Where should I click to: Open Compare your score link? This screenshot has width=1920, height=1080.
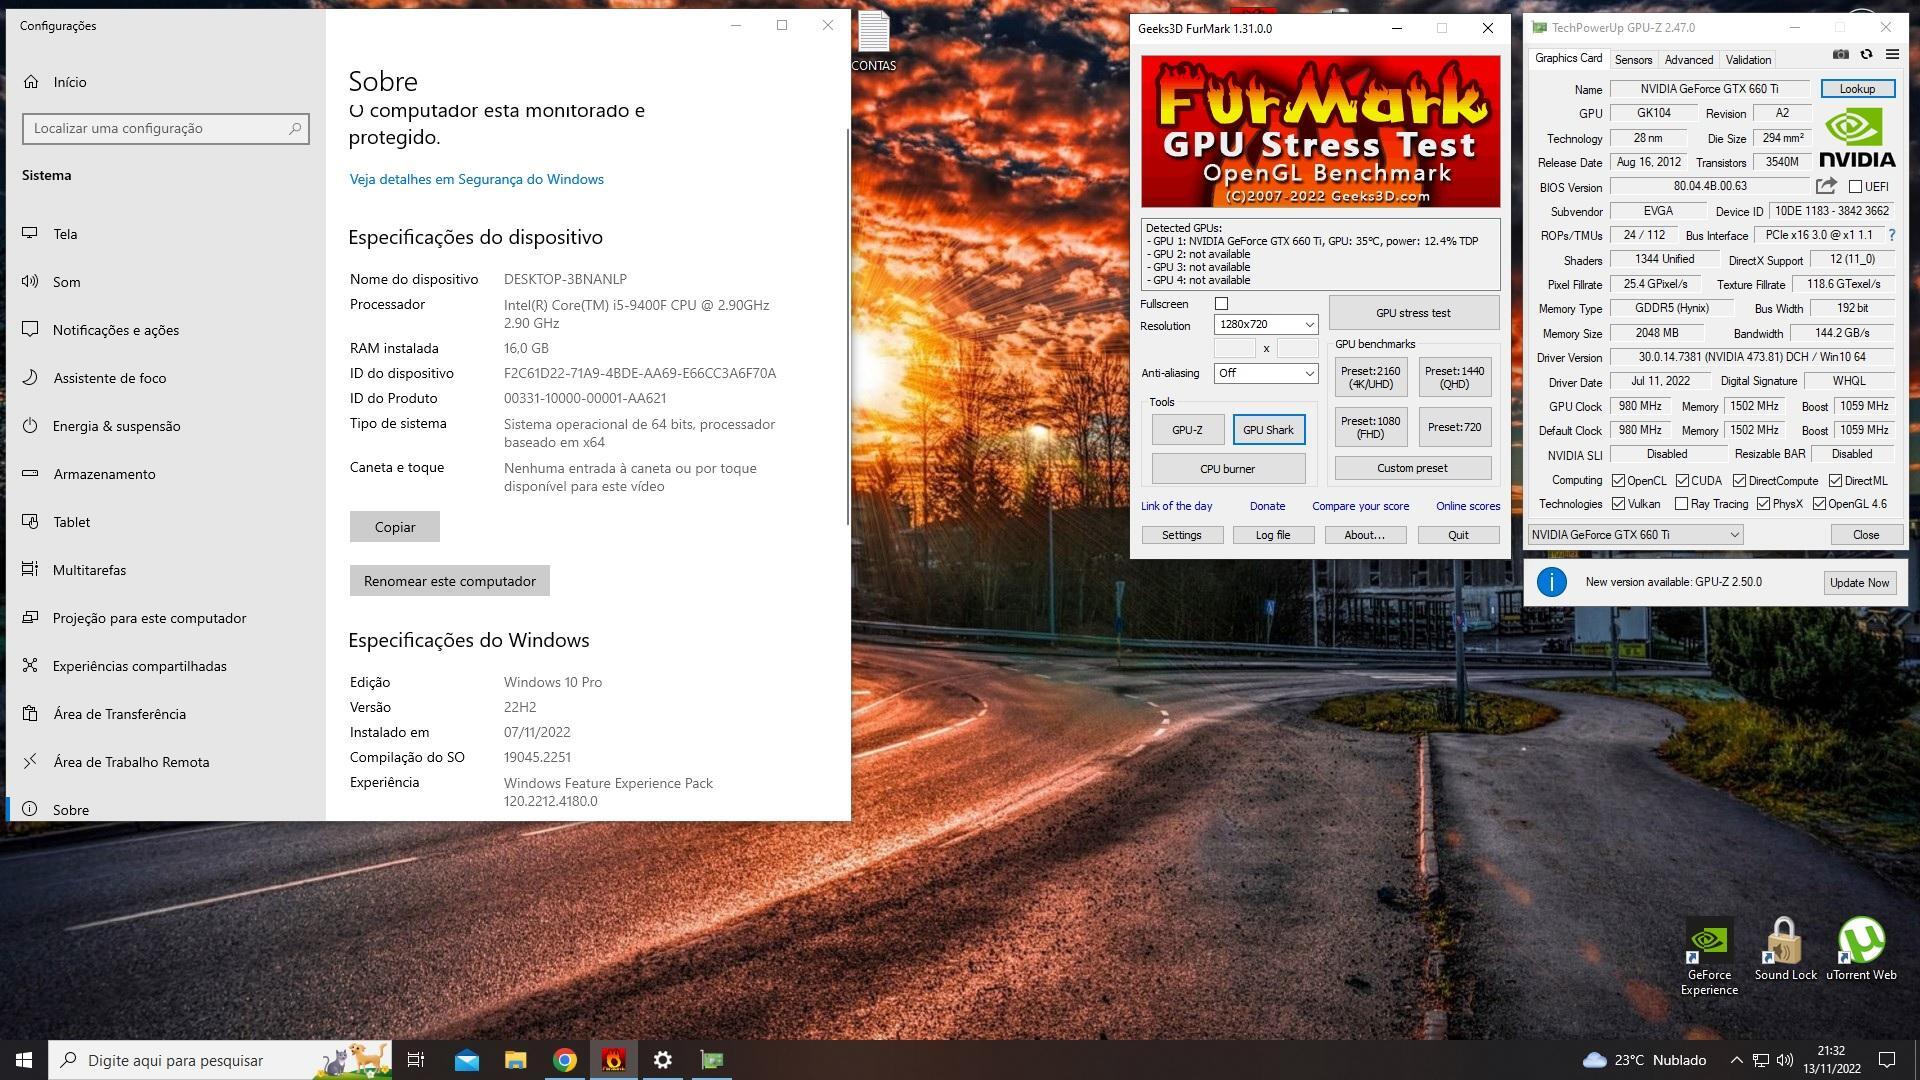1360,506
